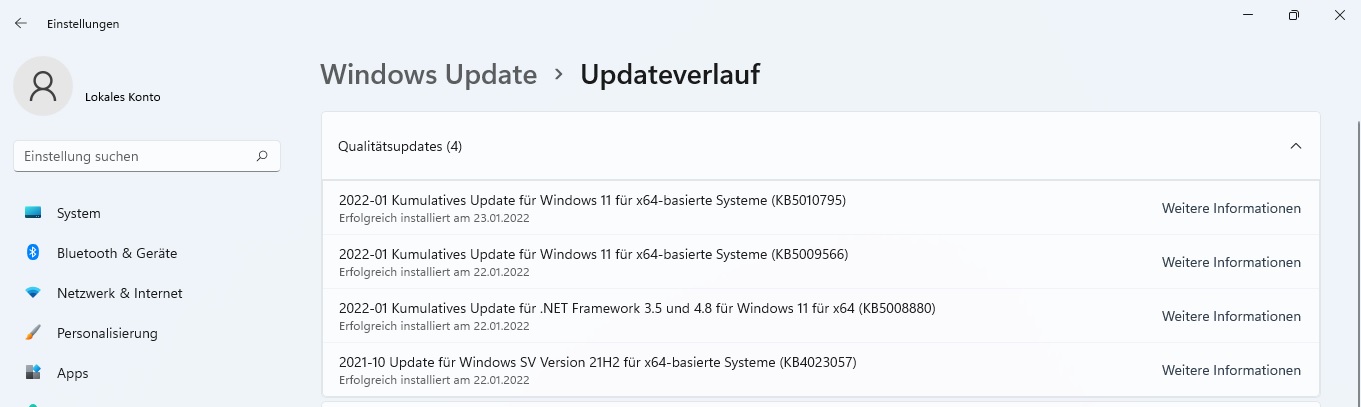This screenshot has height=407, width=1361.
Task: Click the back arrow in Einstellungen
Action: click(x=21, y=23)
